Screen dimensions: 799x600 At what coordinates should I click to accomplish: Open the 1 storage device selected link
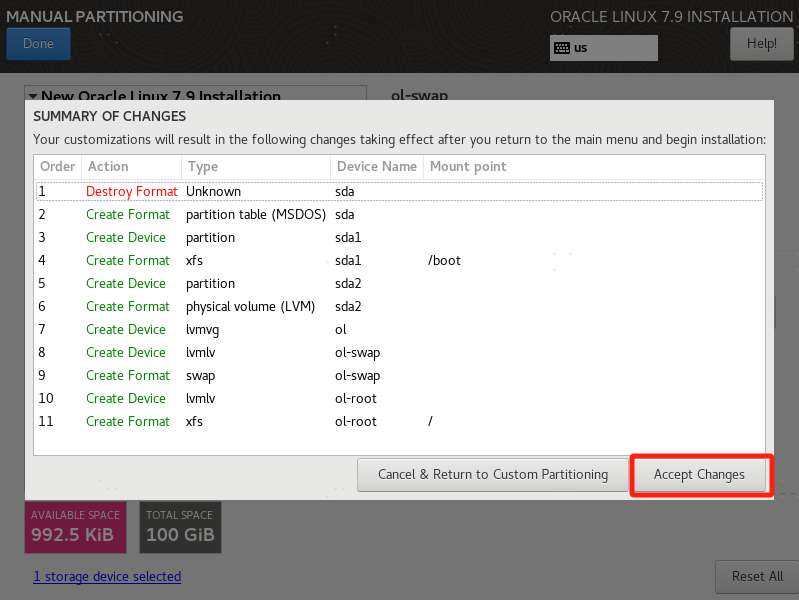click(x=107, y=576)
